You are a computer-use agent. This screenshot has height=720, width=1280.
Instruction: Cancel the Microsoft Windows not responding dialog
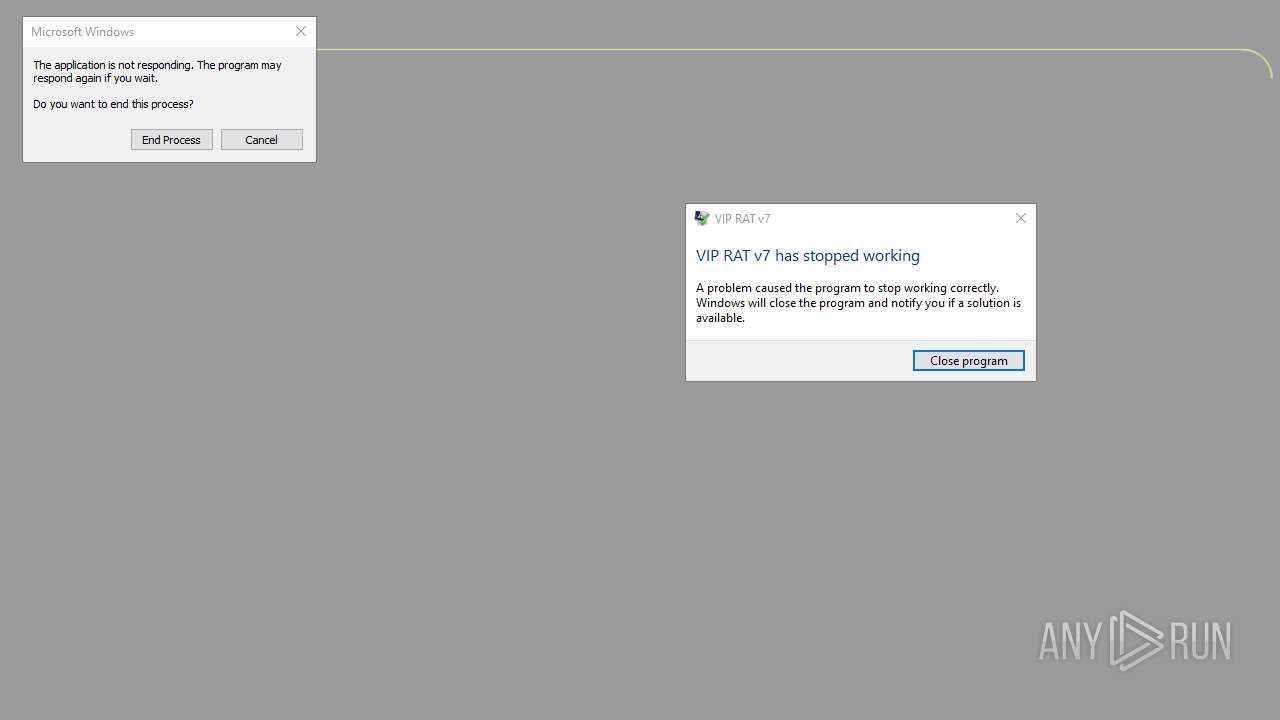261,140
